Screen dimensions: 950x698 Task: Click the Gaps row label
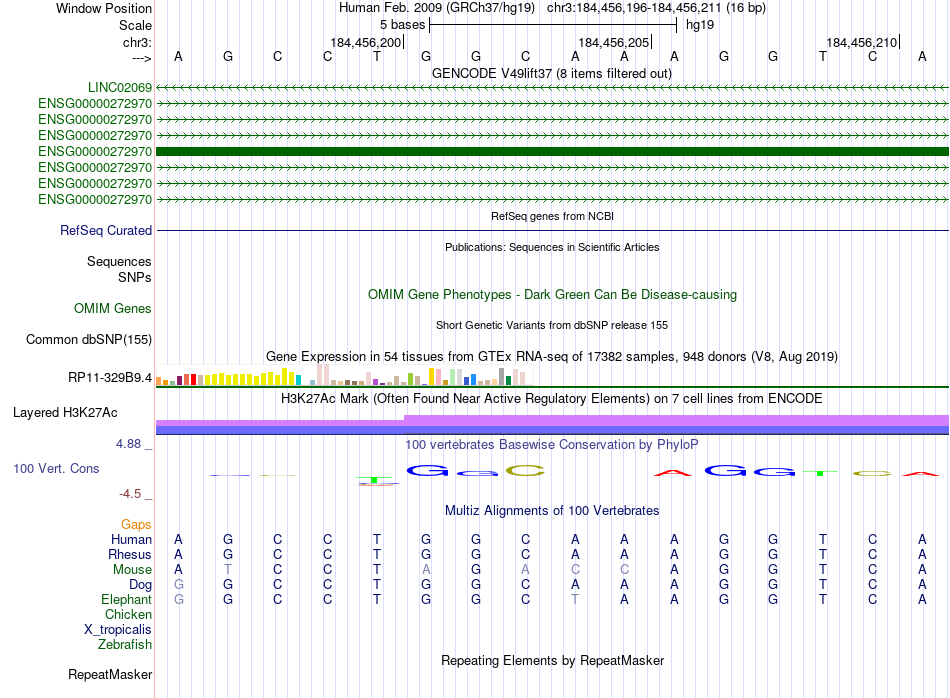click(x=136, y=524)
